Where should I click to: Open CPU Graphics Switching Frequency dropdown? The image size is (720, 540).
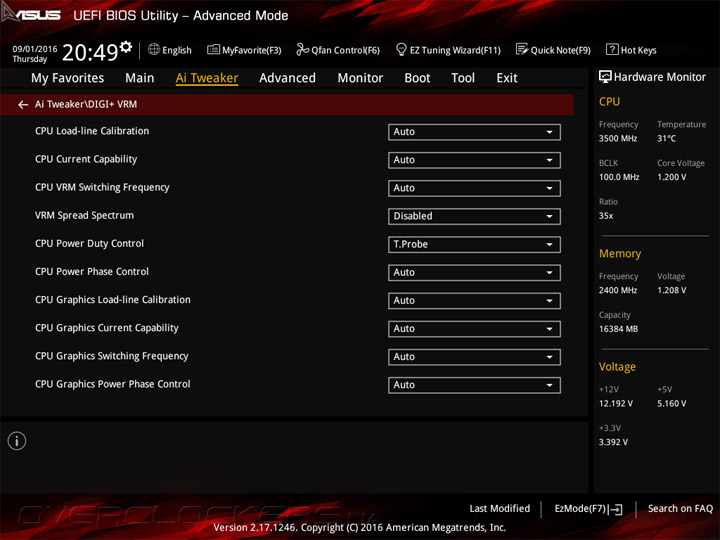474,357
